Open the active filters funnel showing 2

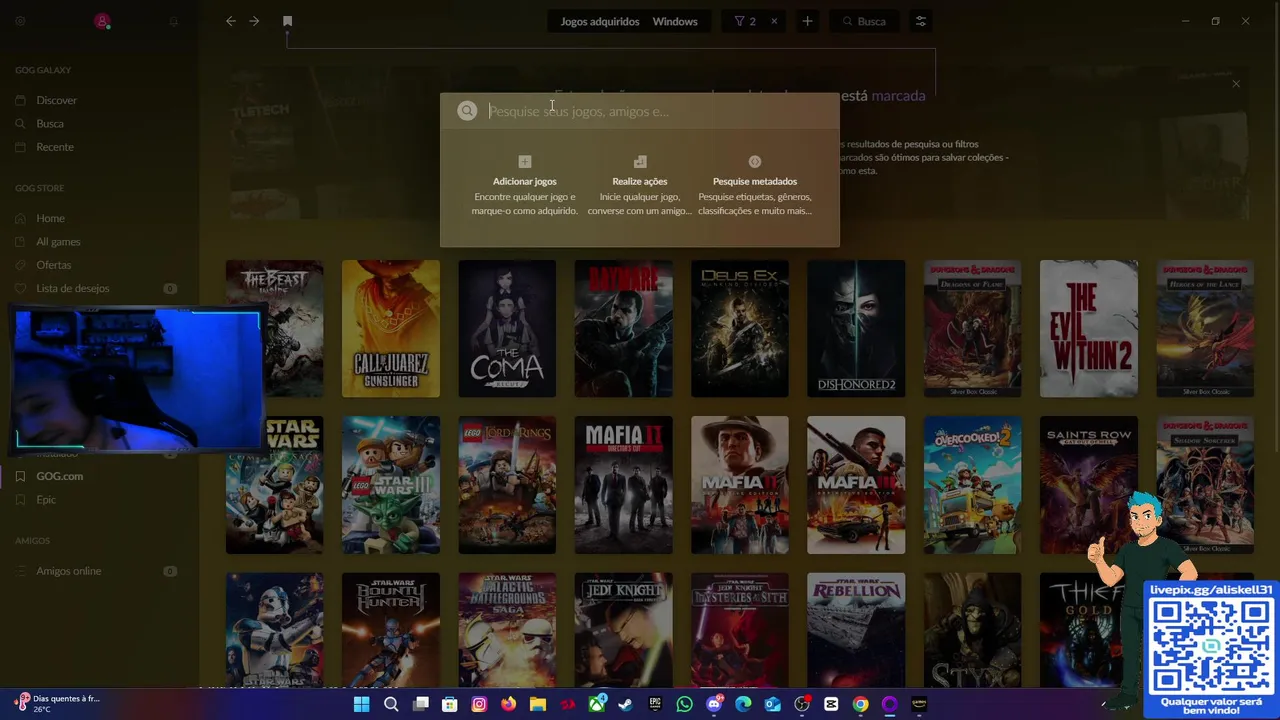point(745,21)
